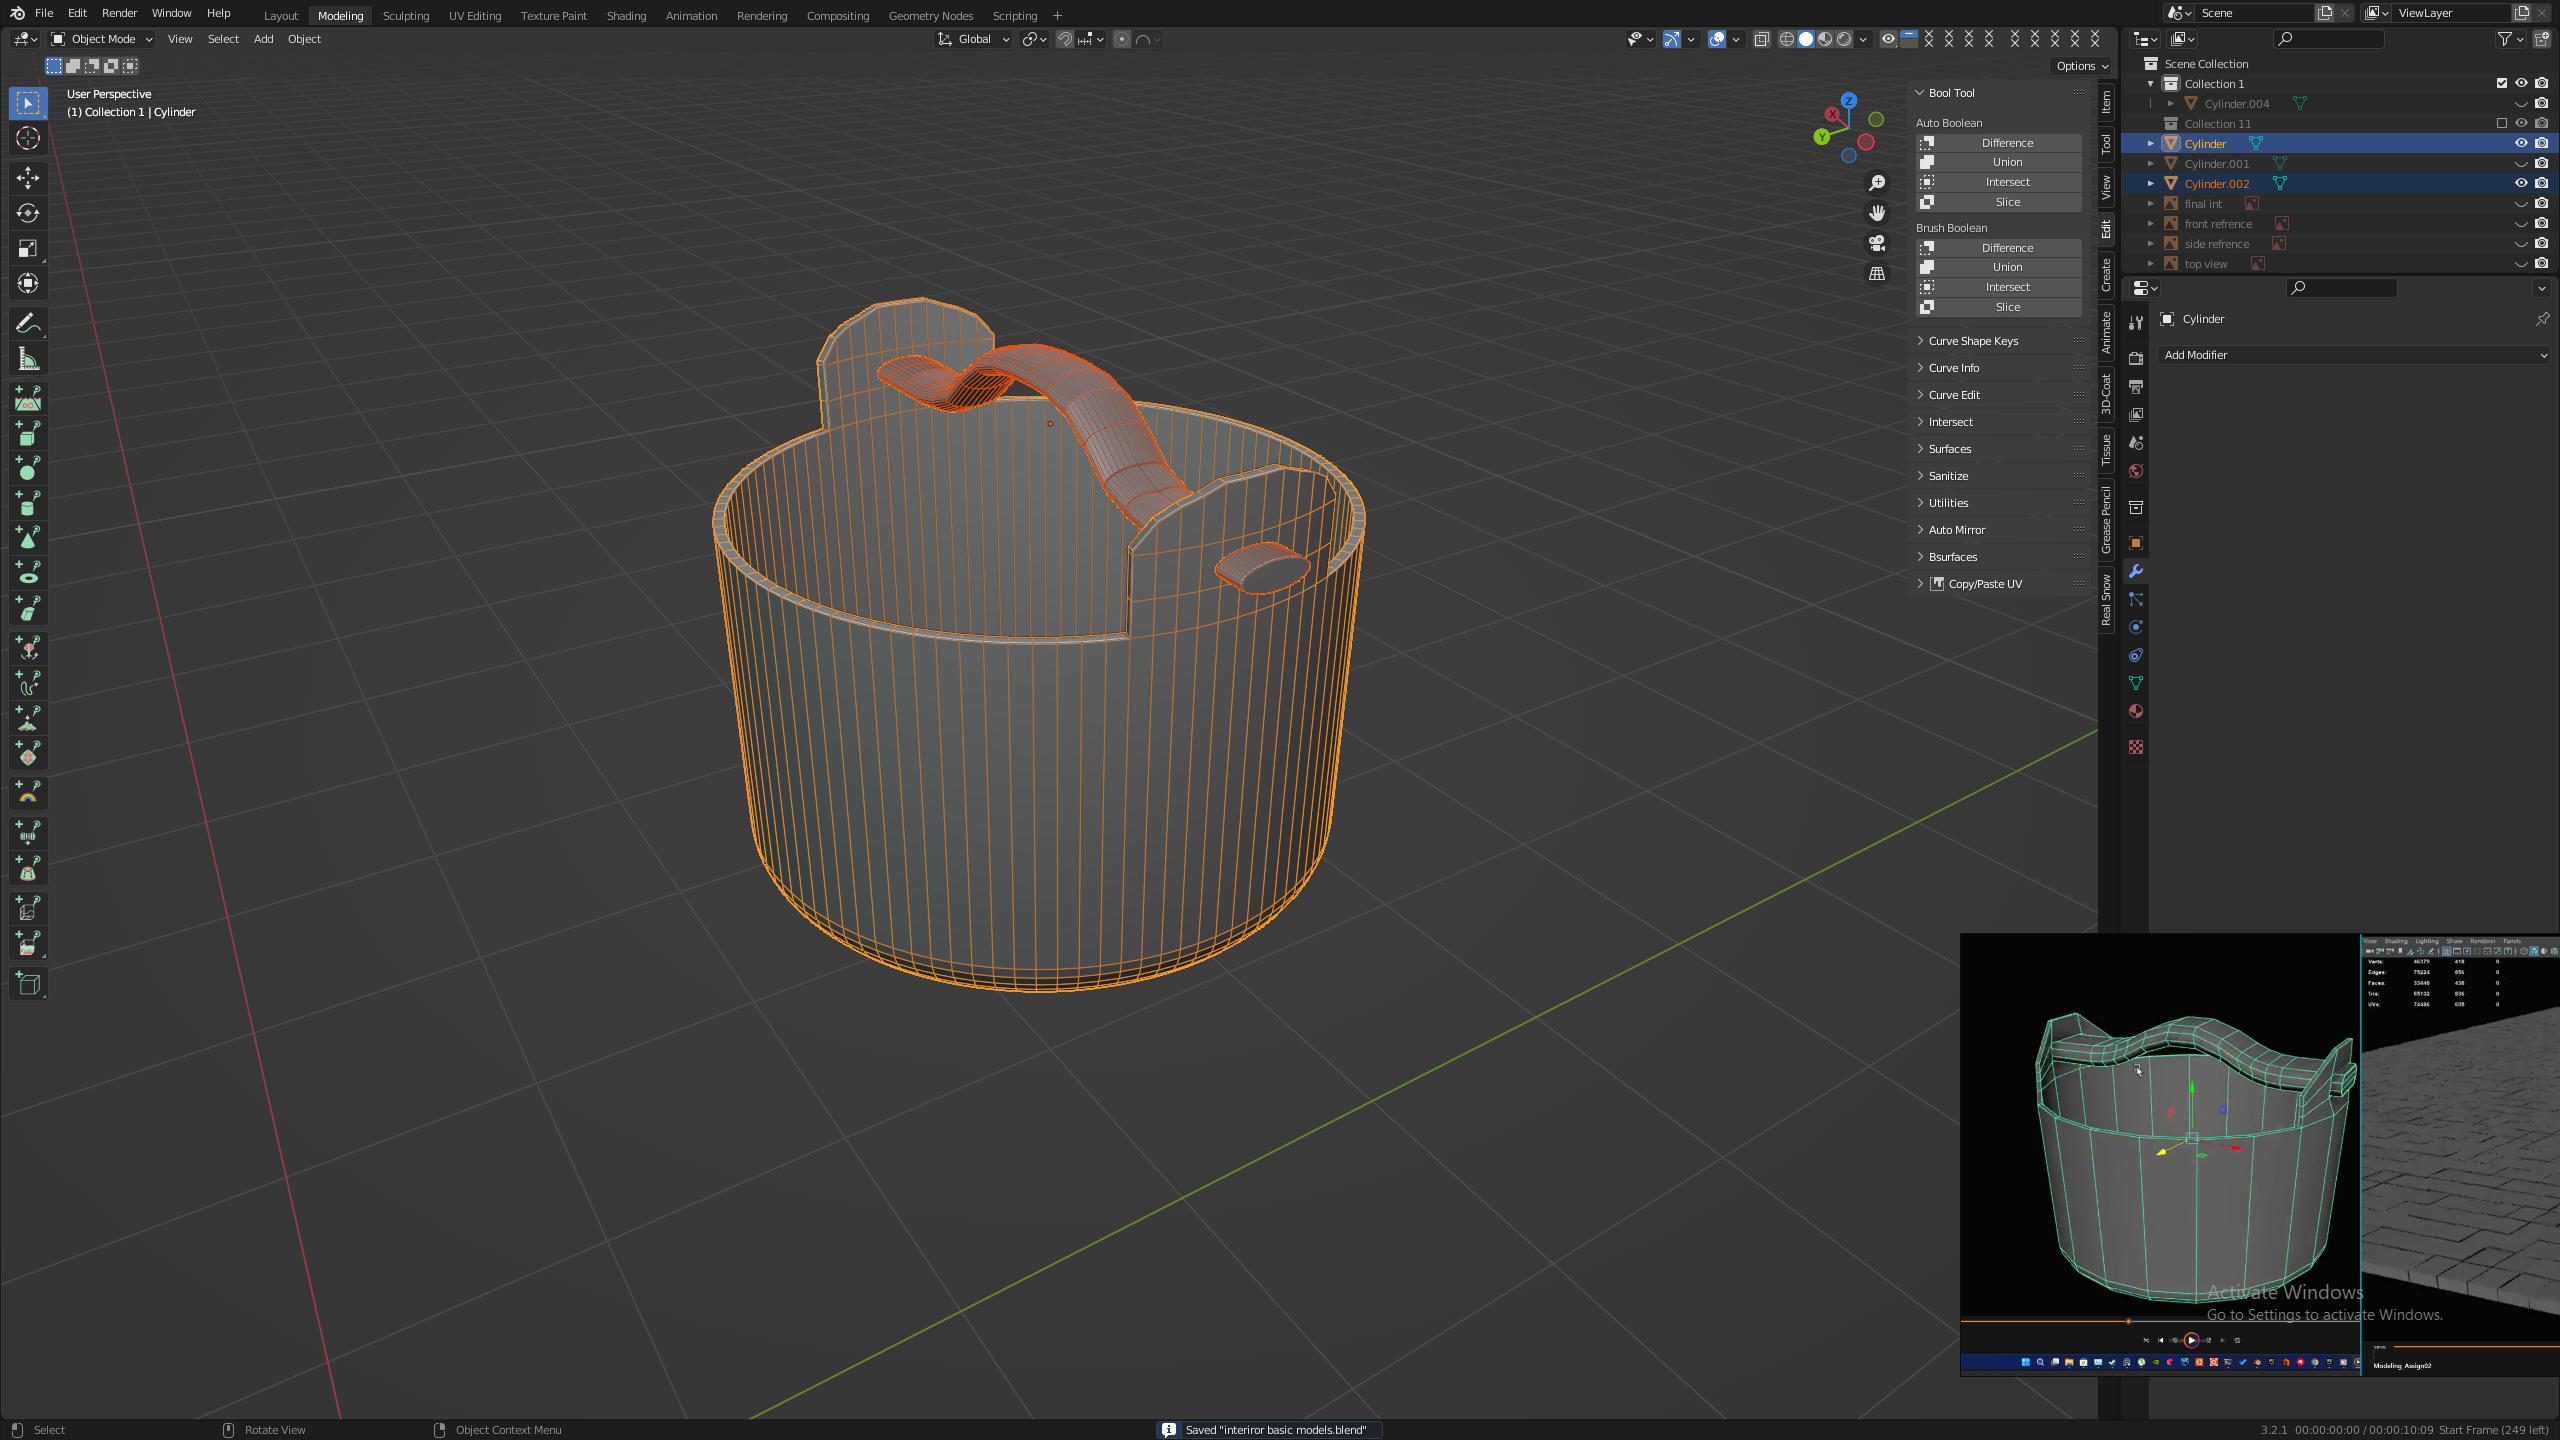Open Physics properties tab icon
Image resolution: width=2560 pixels, height=1440 pixels.
pos(2136,627)
